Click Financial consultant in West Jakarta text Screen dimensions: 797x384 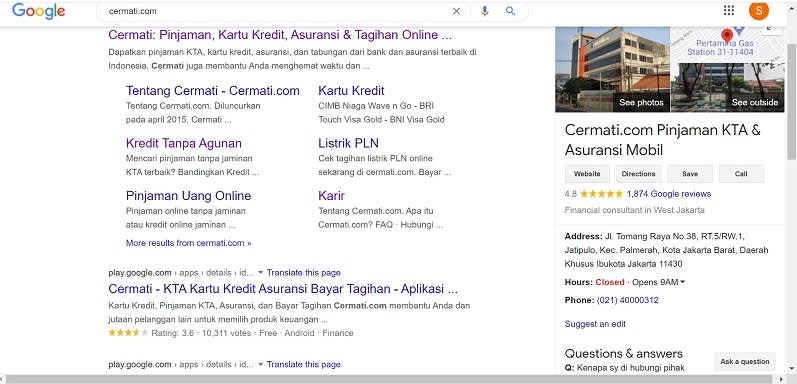tap(634, 210)
